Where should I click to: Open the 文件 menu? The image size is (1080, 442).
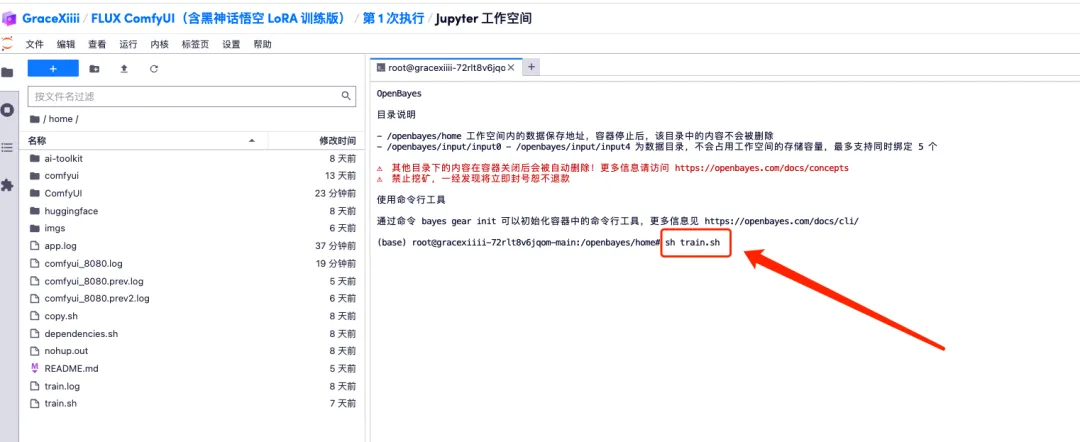pyautogui.click(x=35, y=44)
